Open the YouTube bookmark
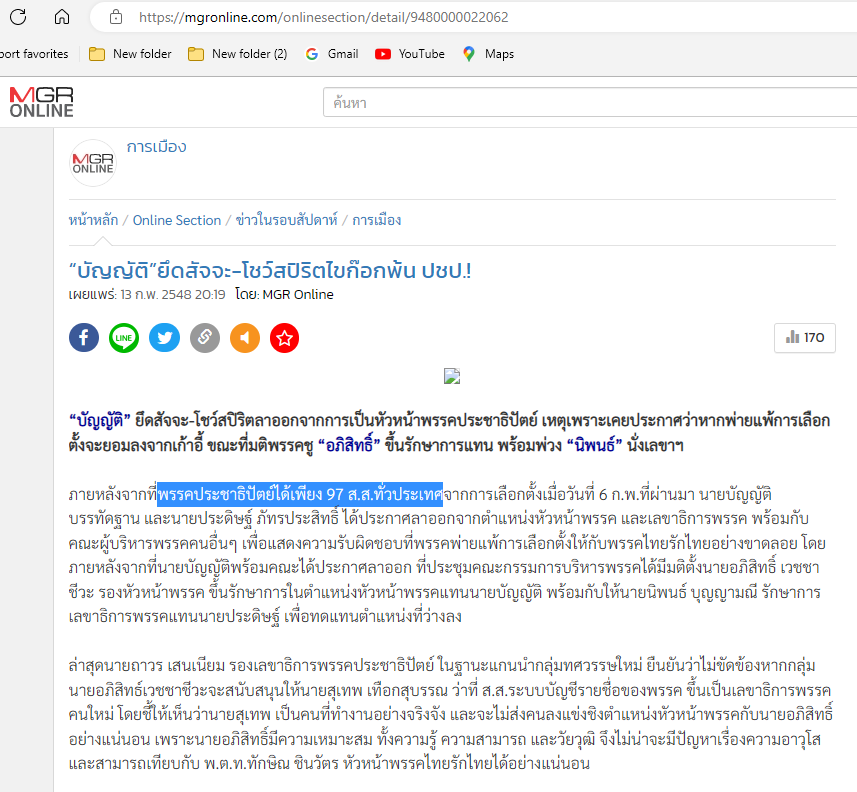 click(x=410, y=54)
